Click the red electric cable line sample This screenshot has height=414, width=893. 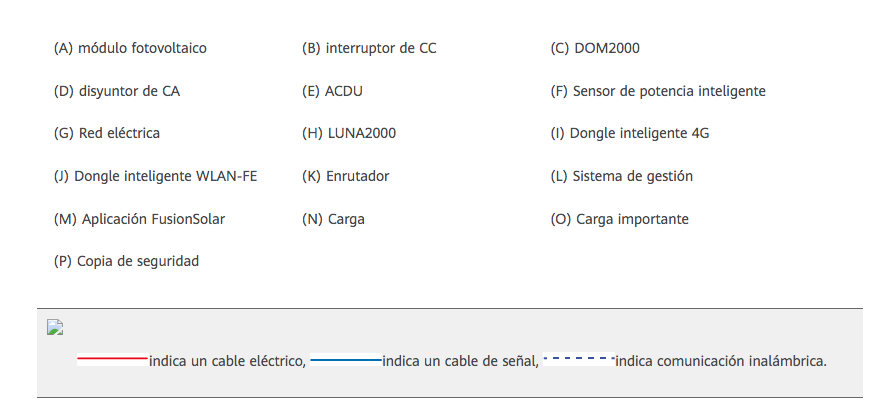pyautogui.click(x=112, y=359)
